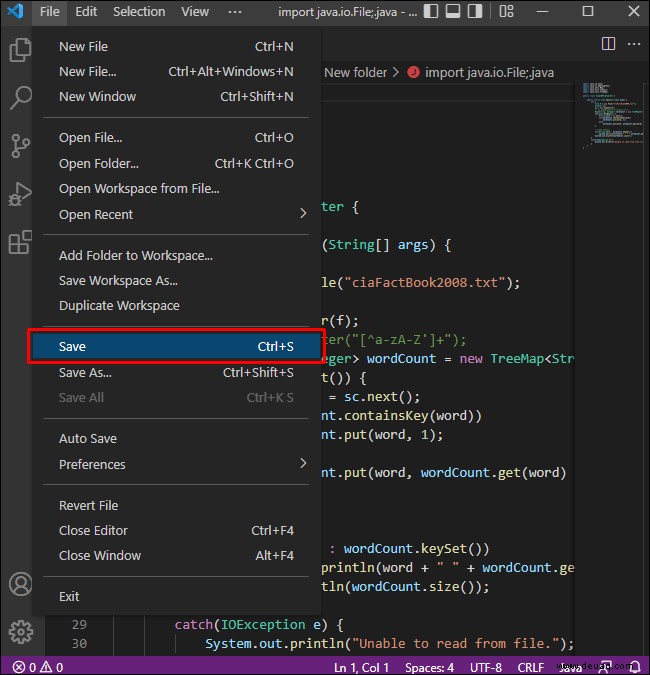Select Revert File

tap(176, 505)
